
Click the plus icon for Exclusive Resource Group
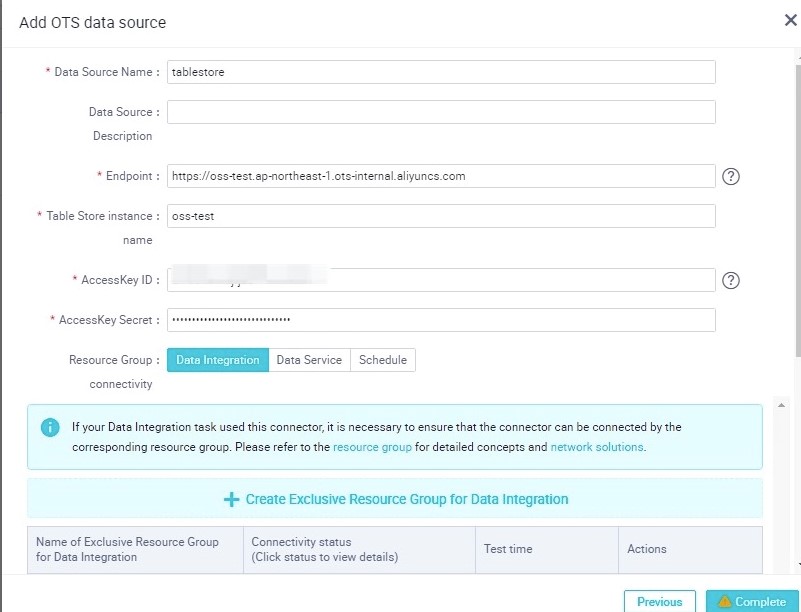(x=231, y=499)
